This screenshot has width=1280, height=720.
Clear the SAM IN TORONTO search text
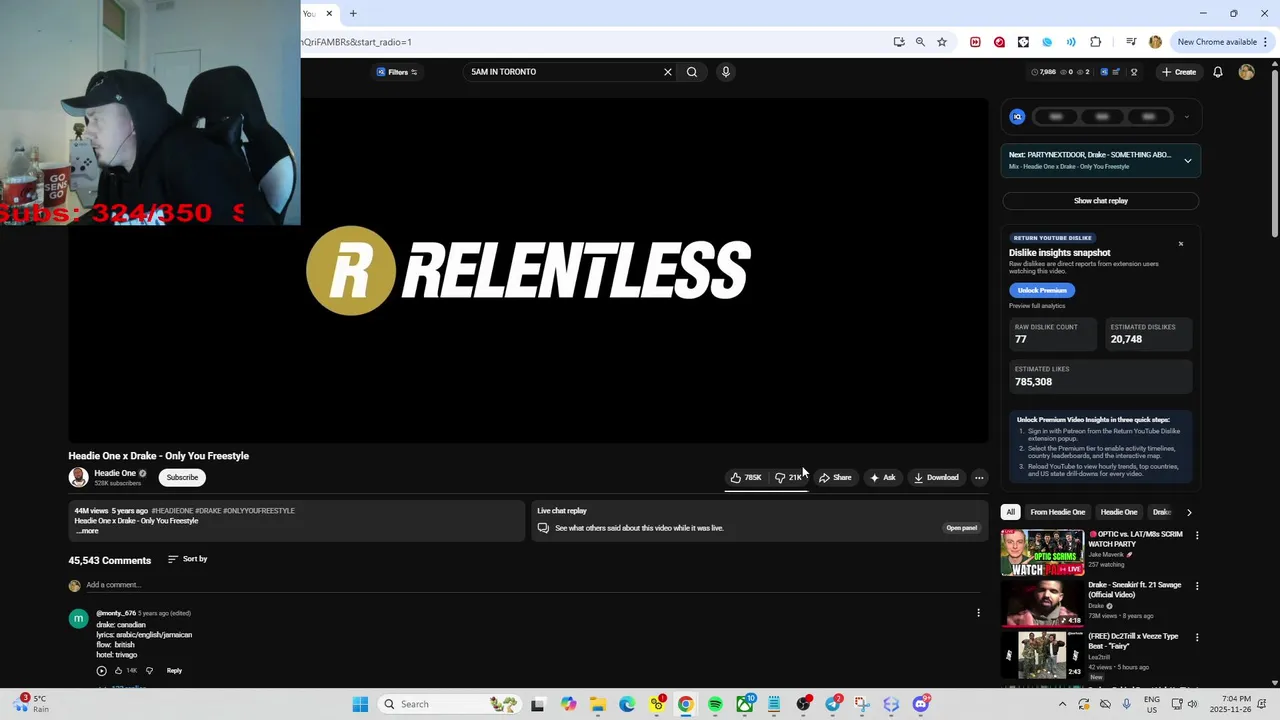coord(668,72)
